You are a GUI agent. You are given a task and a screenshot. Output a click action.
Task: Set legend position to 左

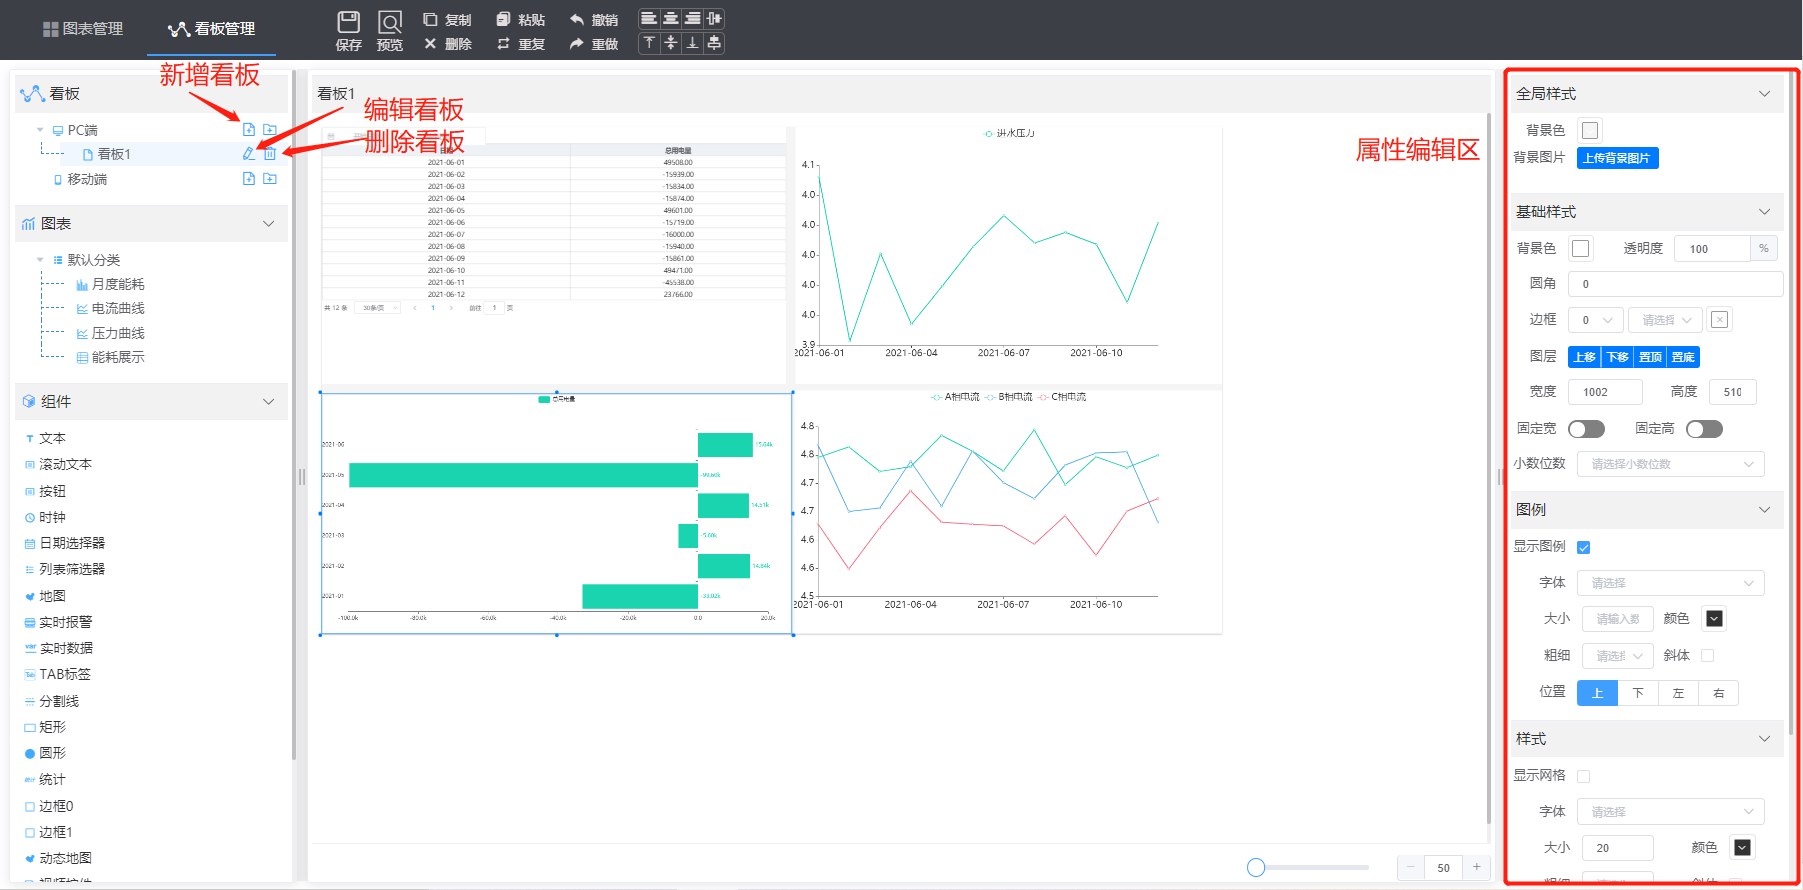click(1678, 693)
